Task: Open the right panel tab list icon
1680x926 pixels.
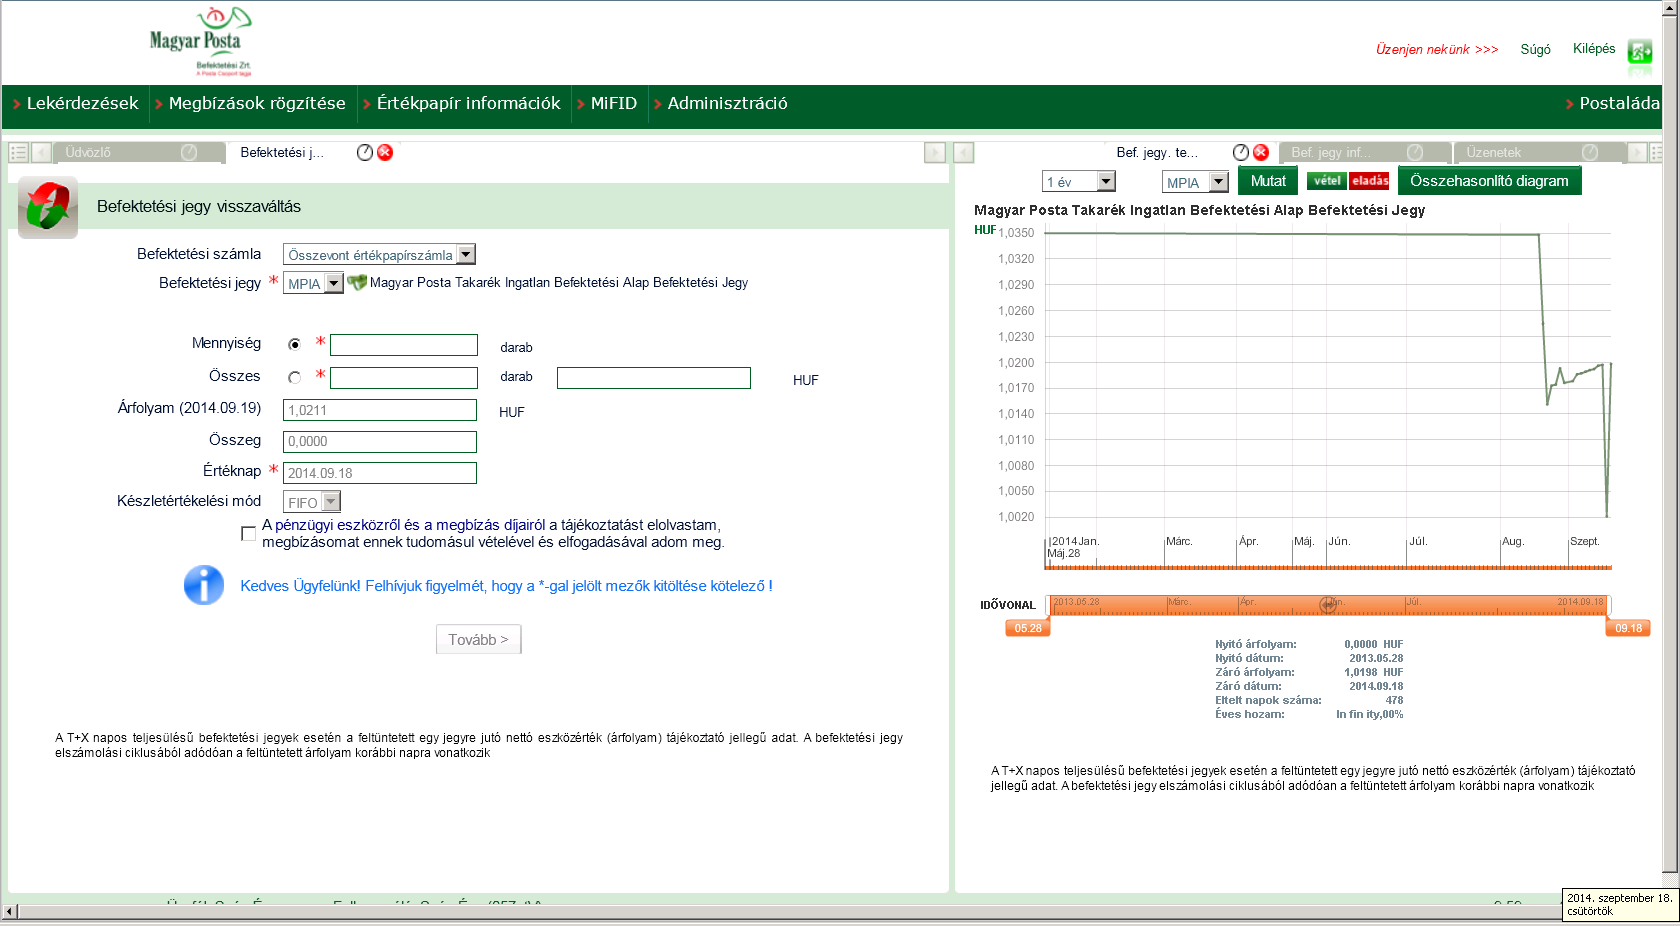Action: (x=1656, y=152)
